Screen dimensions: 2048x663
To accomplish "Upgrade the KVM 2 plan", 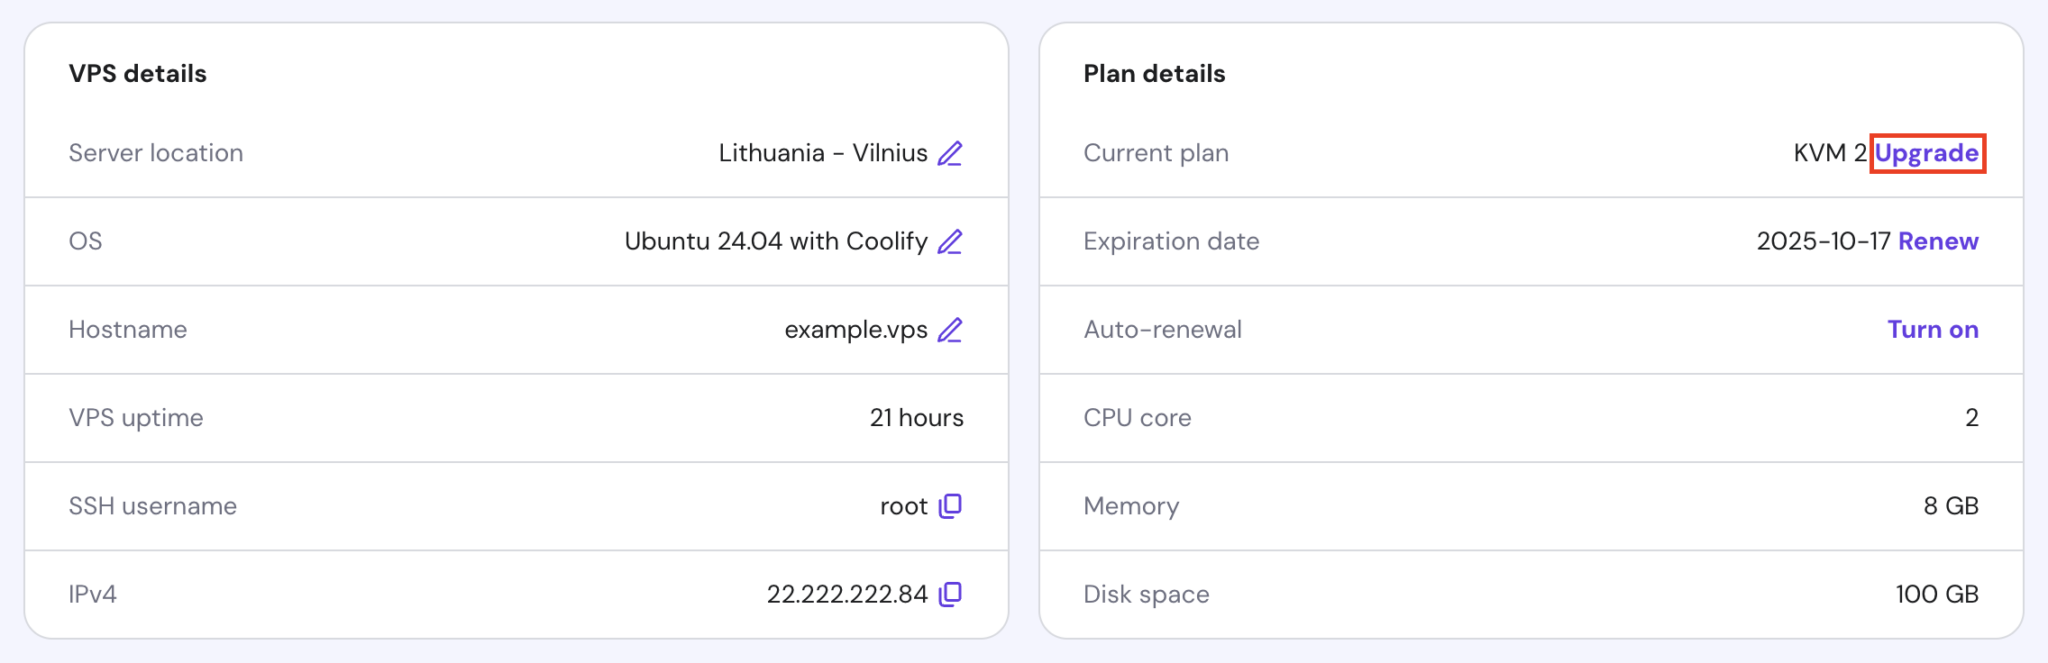I will tap(1926, 153).
